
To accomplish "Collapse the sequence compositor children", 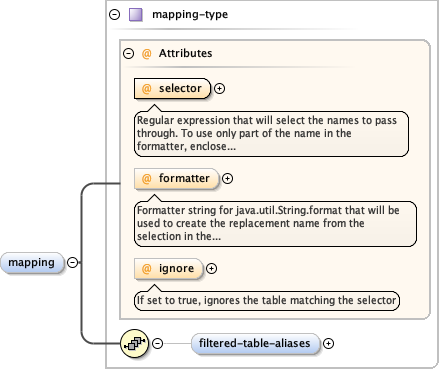I will coord(158,343).
